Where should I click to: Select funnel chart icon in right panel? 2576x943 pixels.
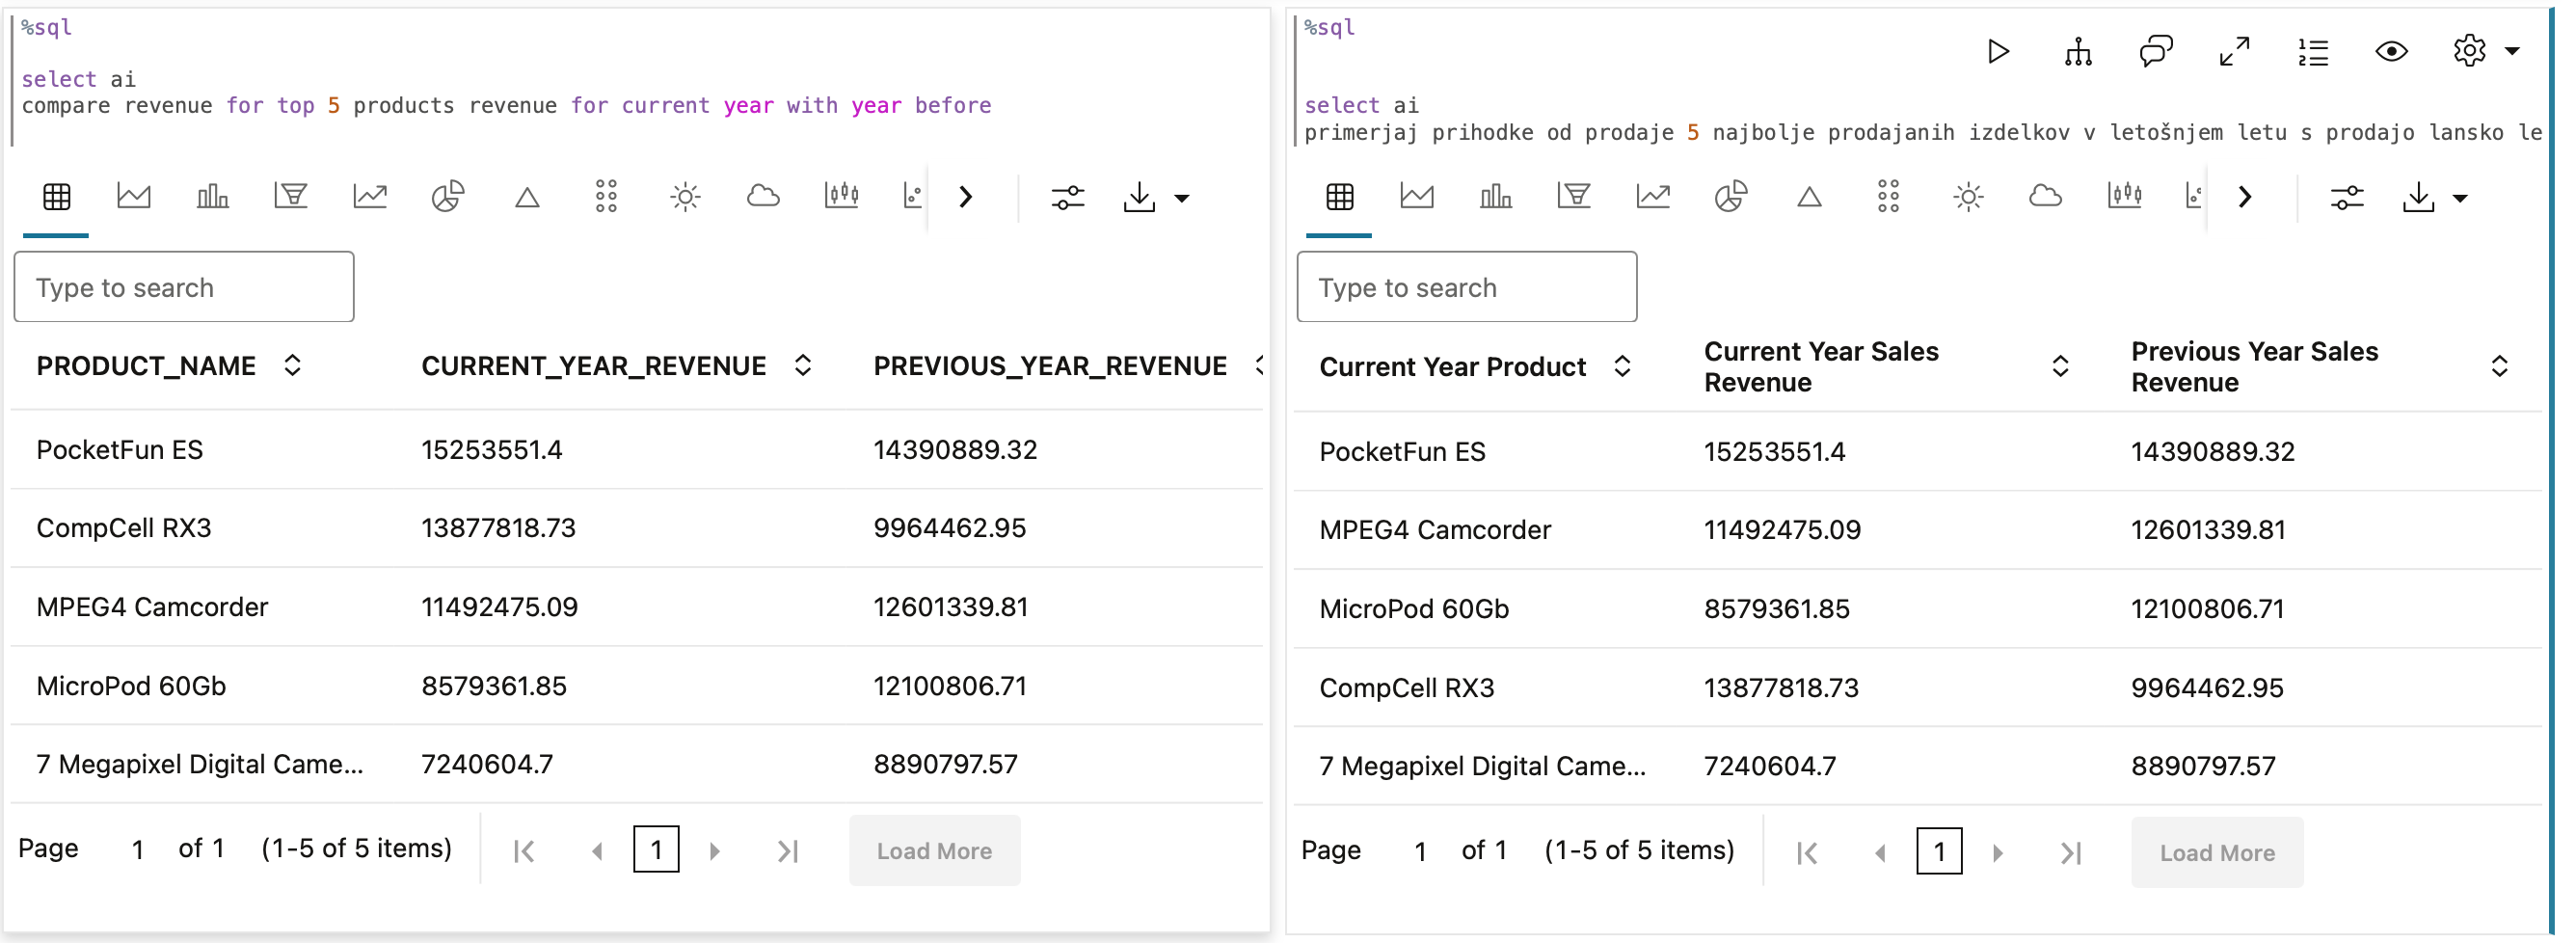coord(1574,196)
